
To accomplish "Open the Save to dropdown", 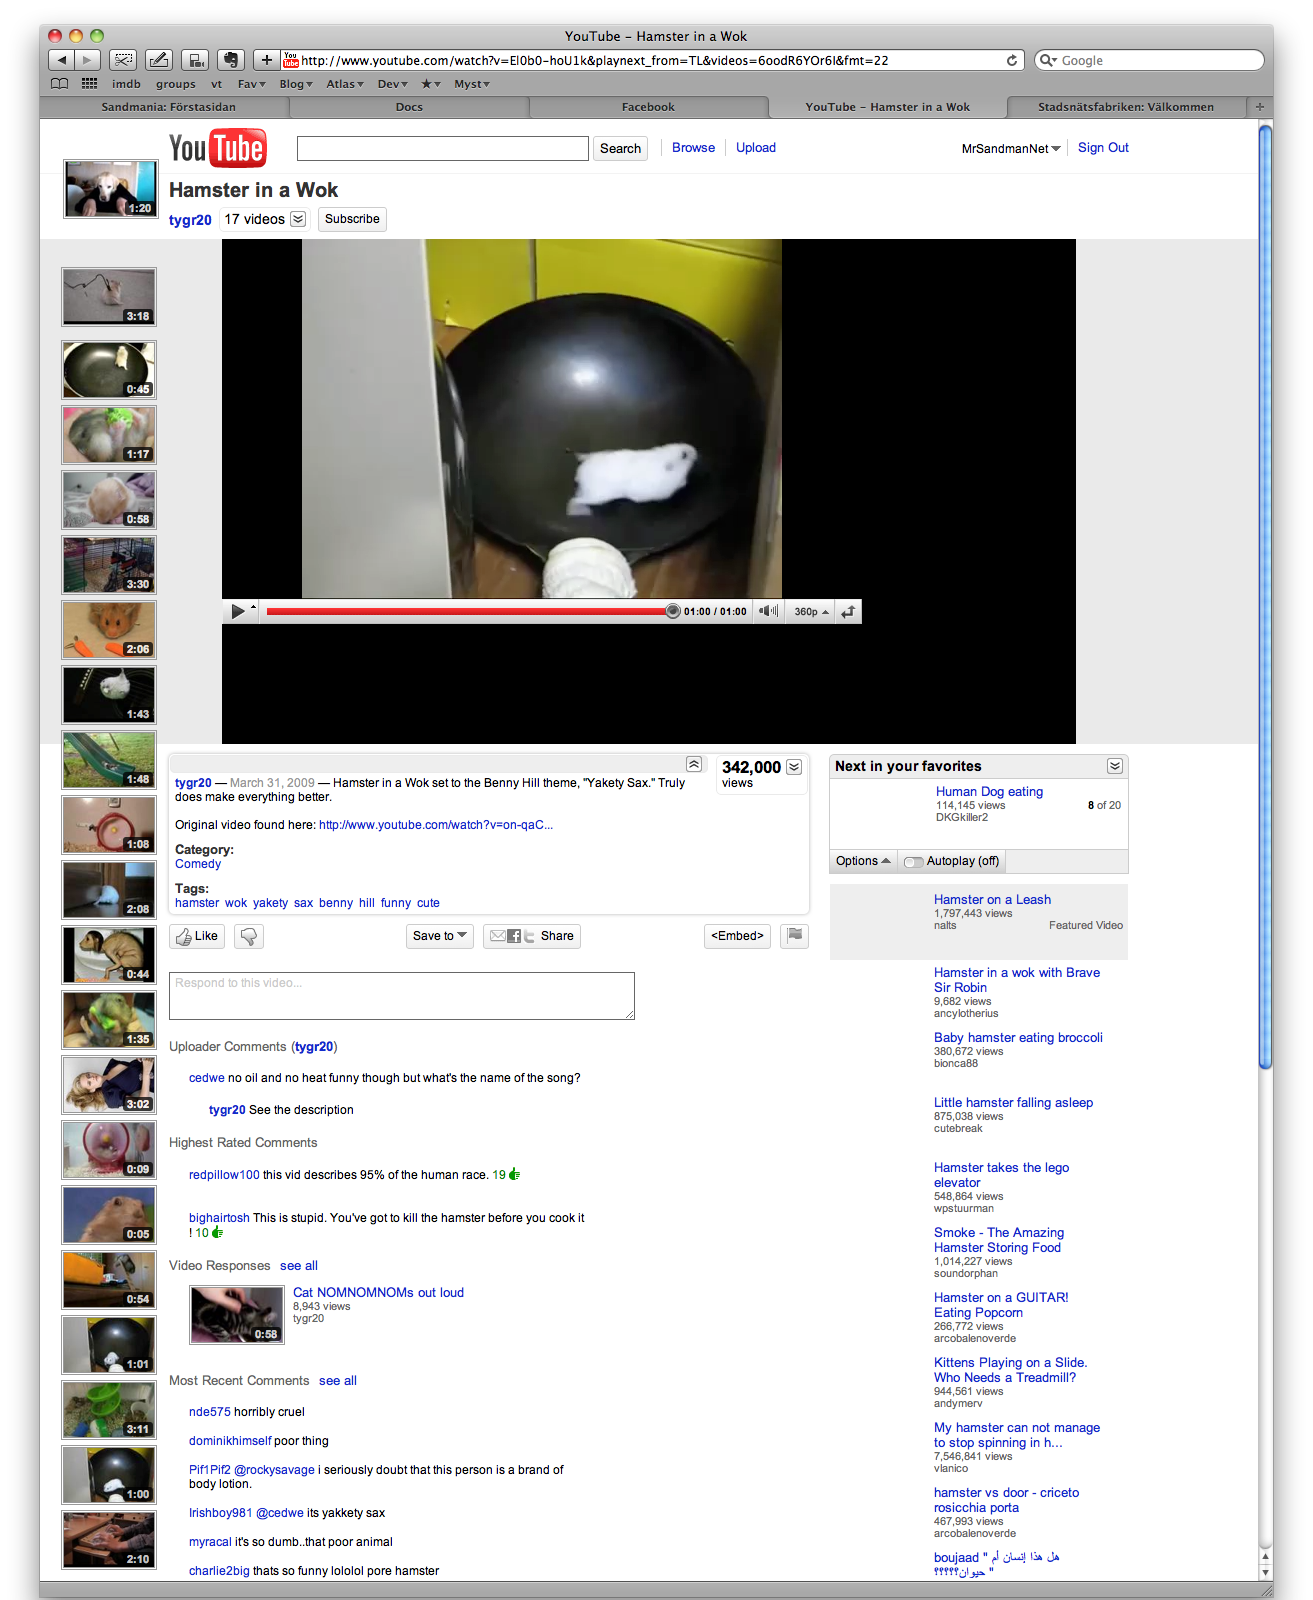I will (x=440, y=936).
